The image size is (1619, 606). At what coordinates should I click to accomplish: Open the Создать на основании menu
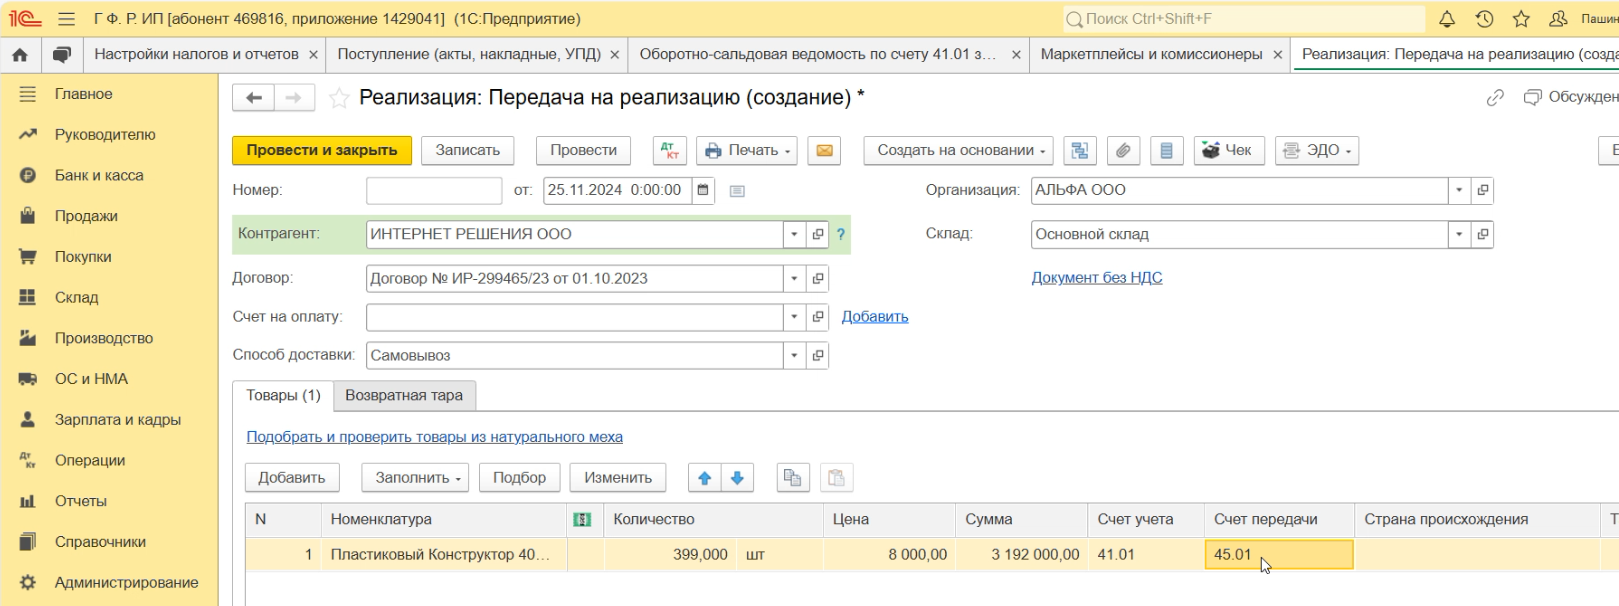tap(960, 150)
